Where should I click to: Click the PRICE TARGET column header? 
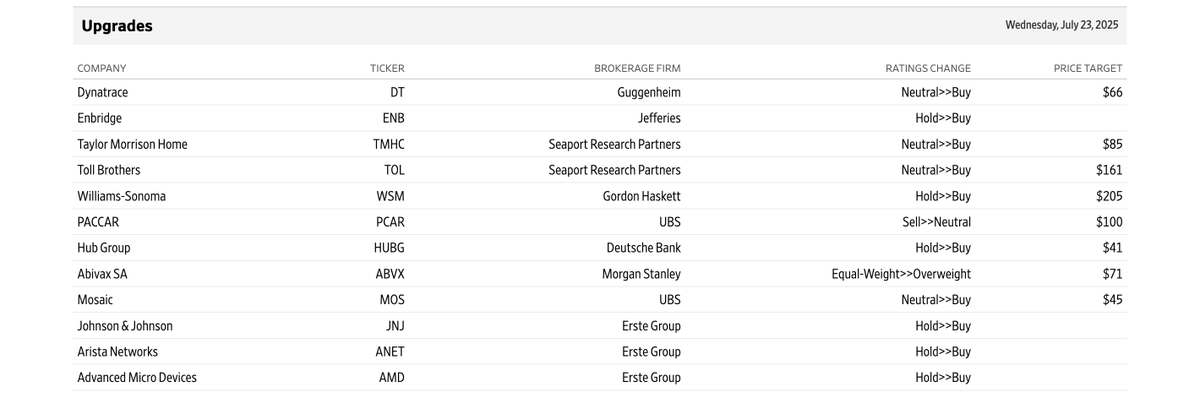(1088, 68)
